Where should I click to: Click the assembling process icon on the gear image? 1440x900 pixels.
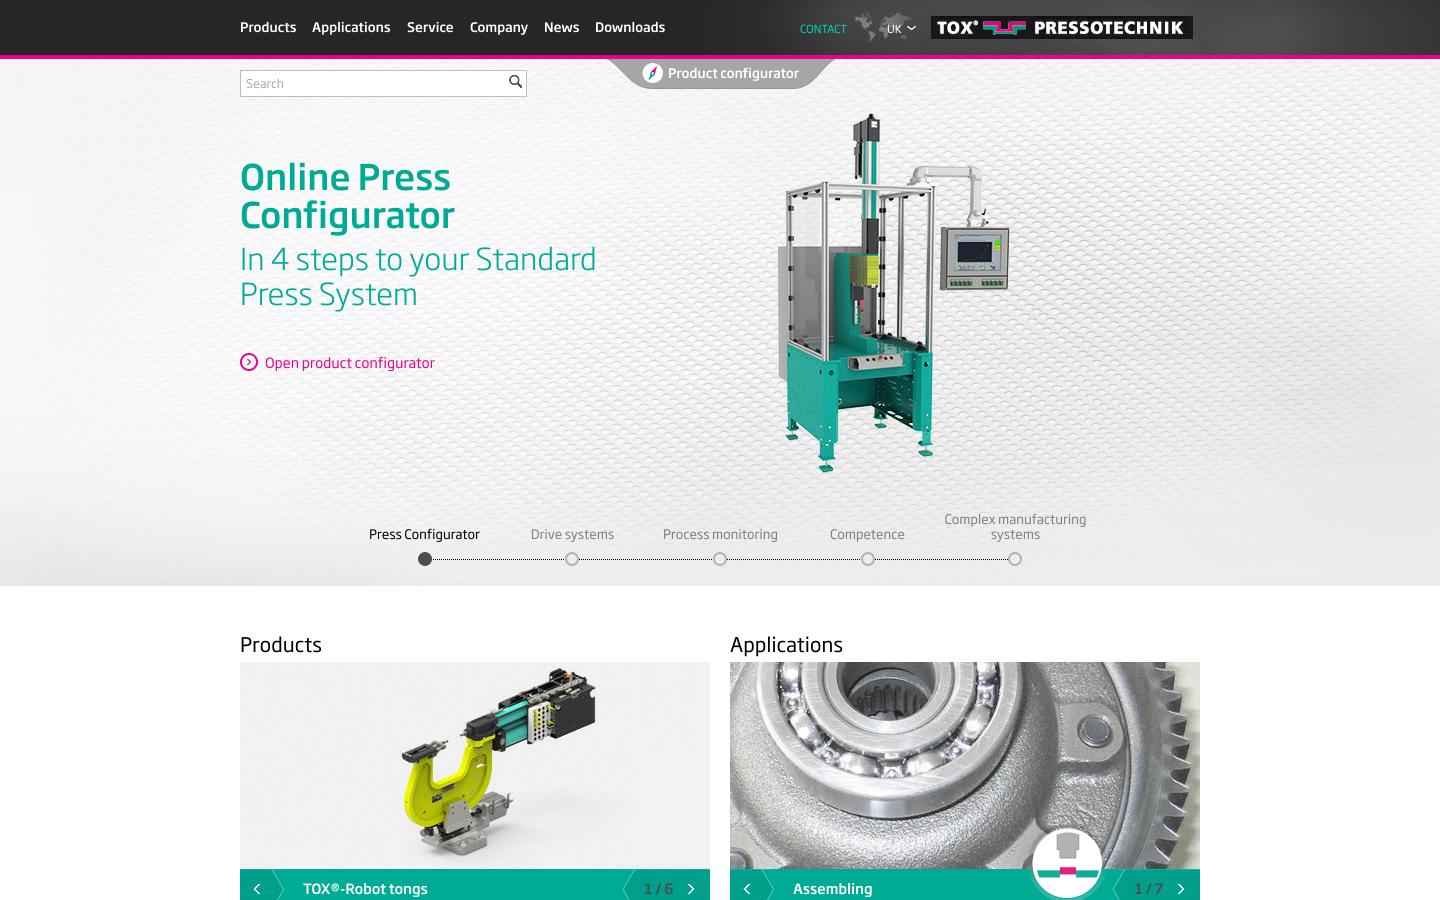[1066, 862]
